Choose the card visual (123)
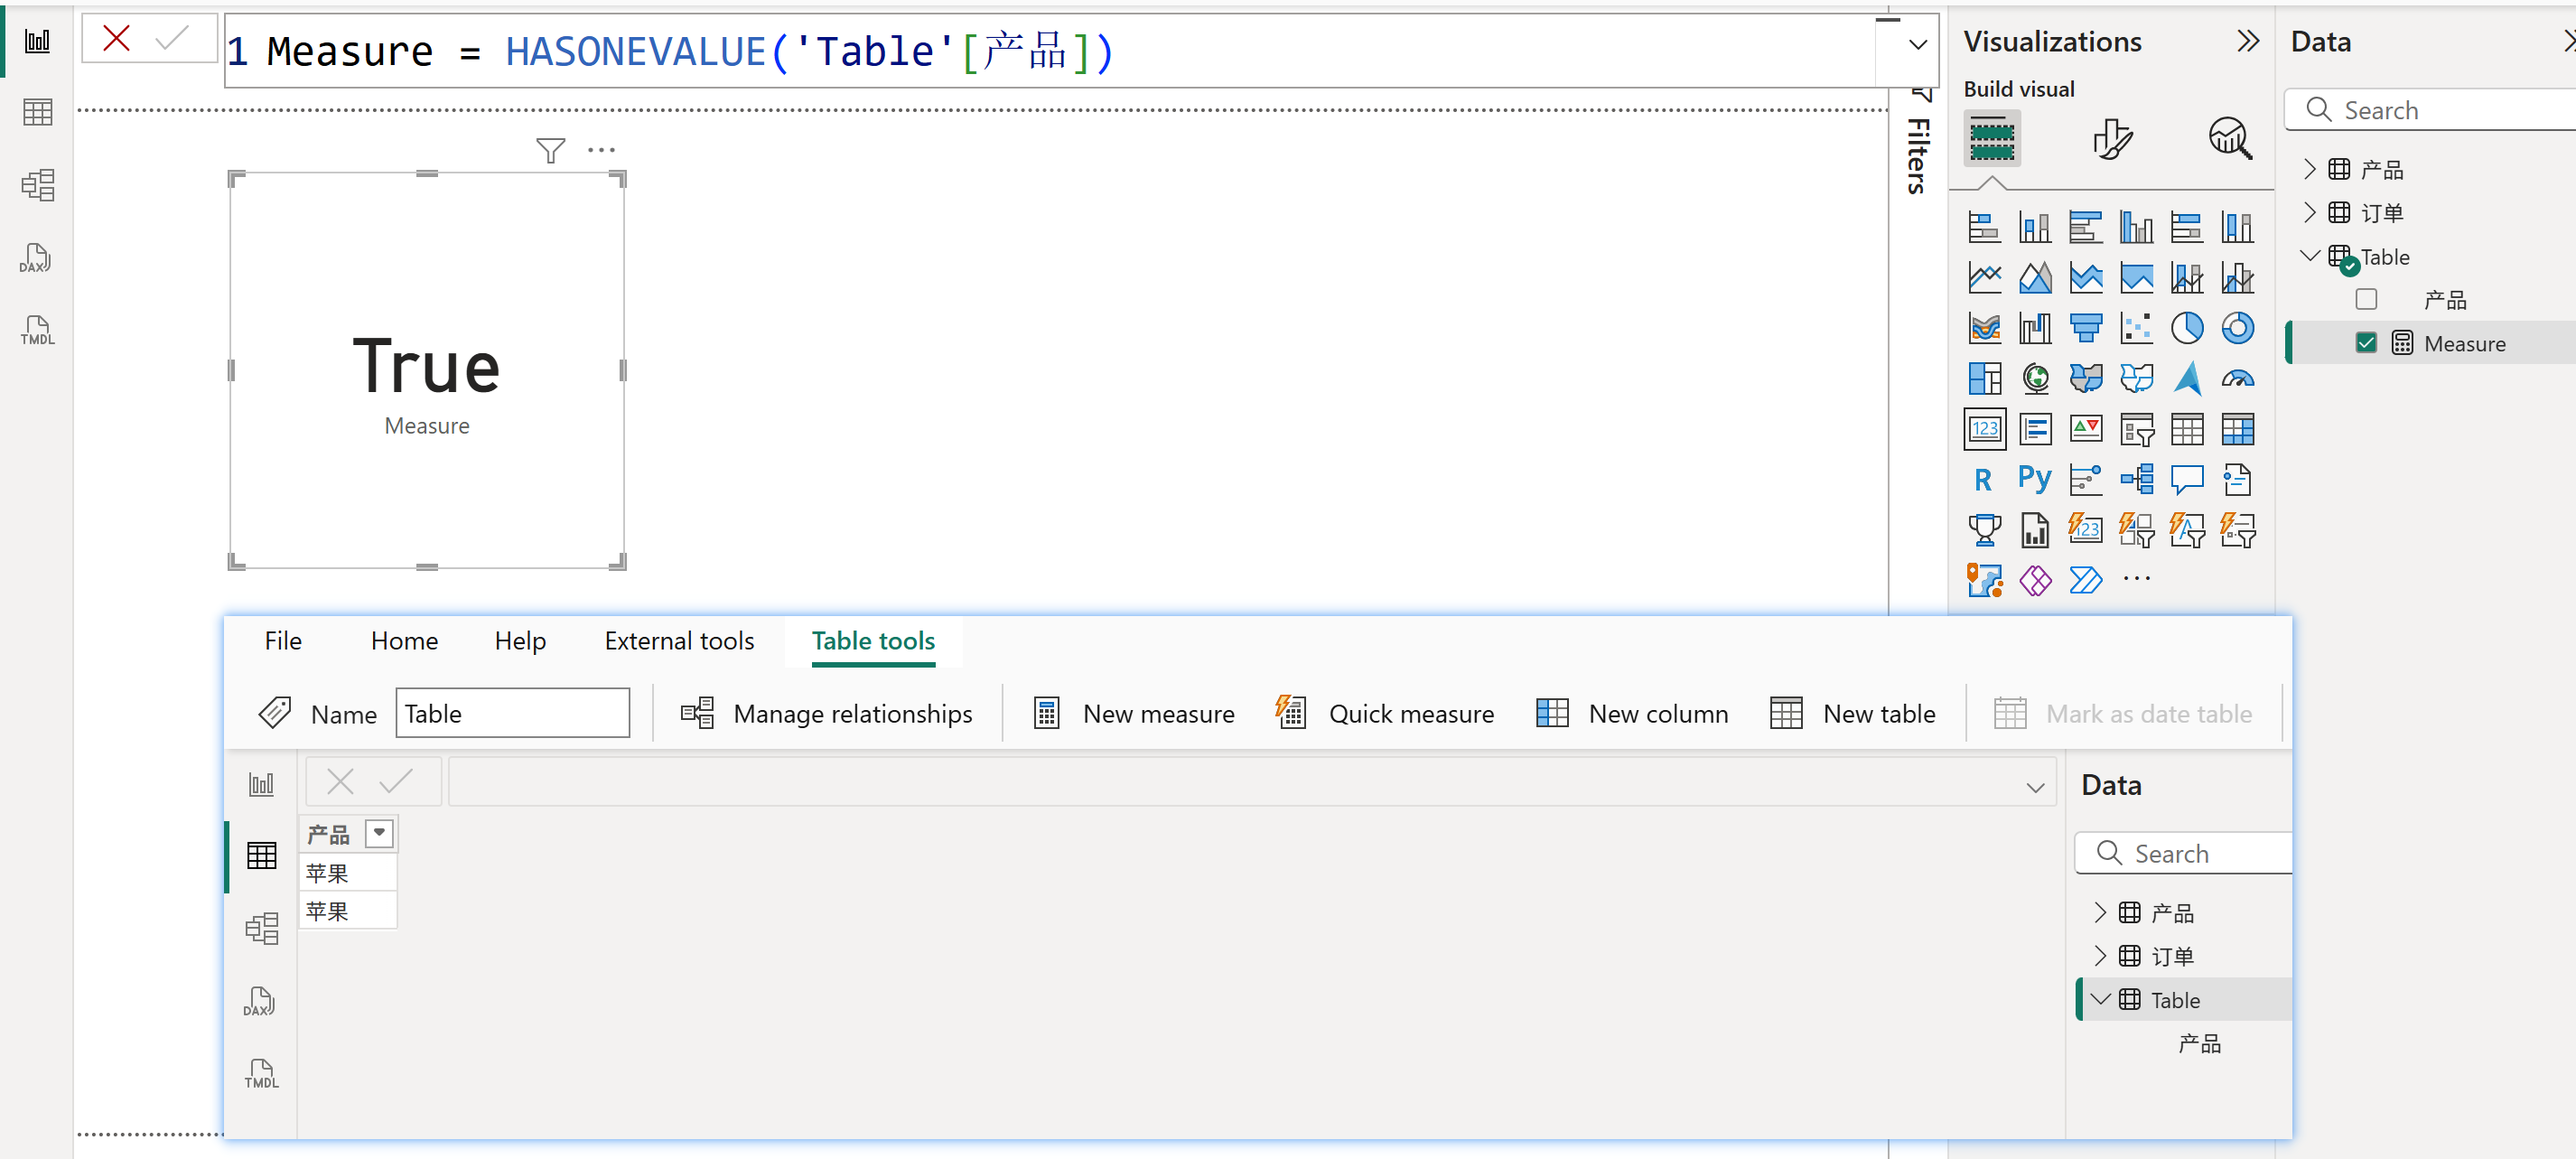The width and height of the screenshot is (2576, 1159). pos(1984,429)
